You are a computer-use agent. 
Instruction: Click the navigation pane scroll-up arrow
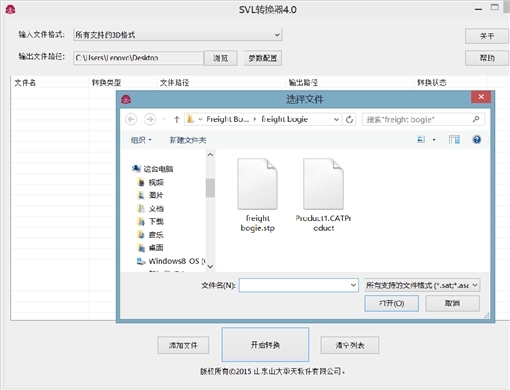point(210,155)
